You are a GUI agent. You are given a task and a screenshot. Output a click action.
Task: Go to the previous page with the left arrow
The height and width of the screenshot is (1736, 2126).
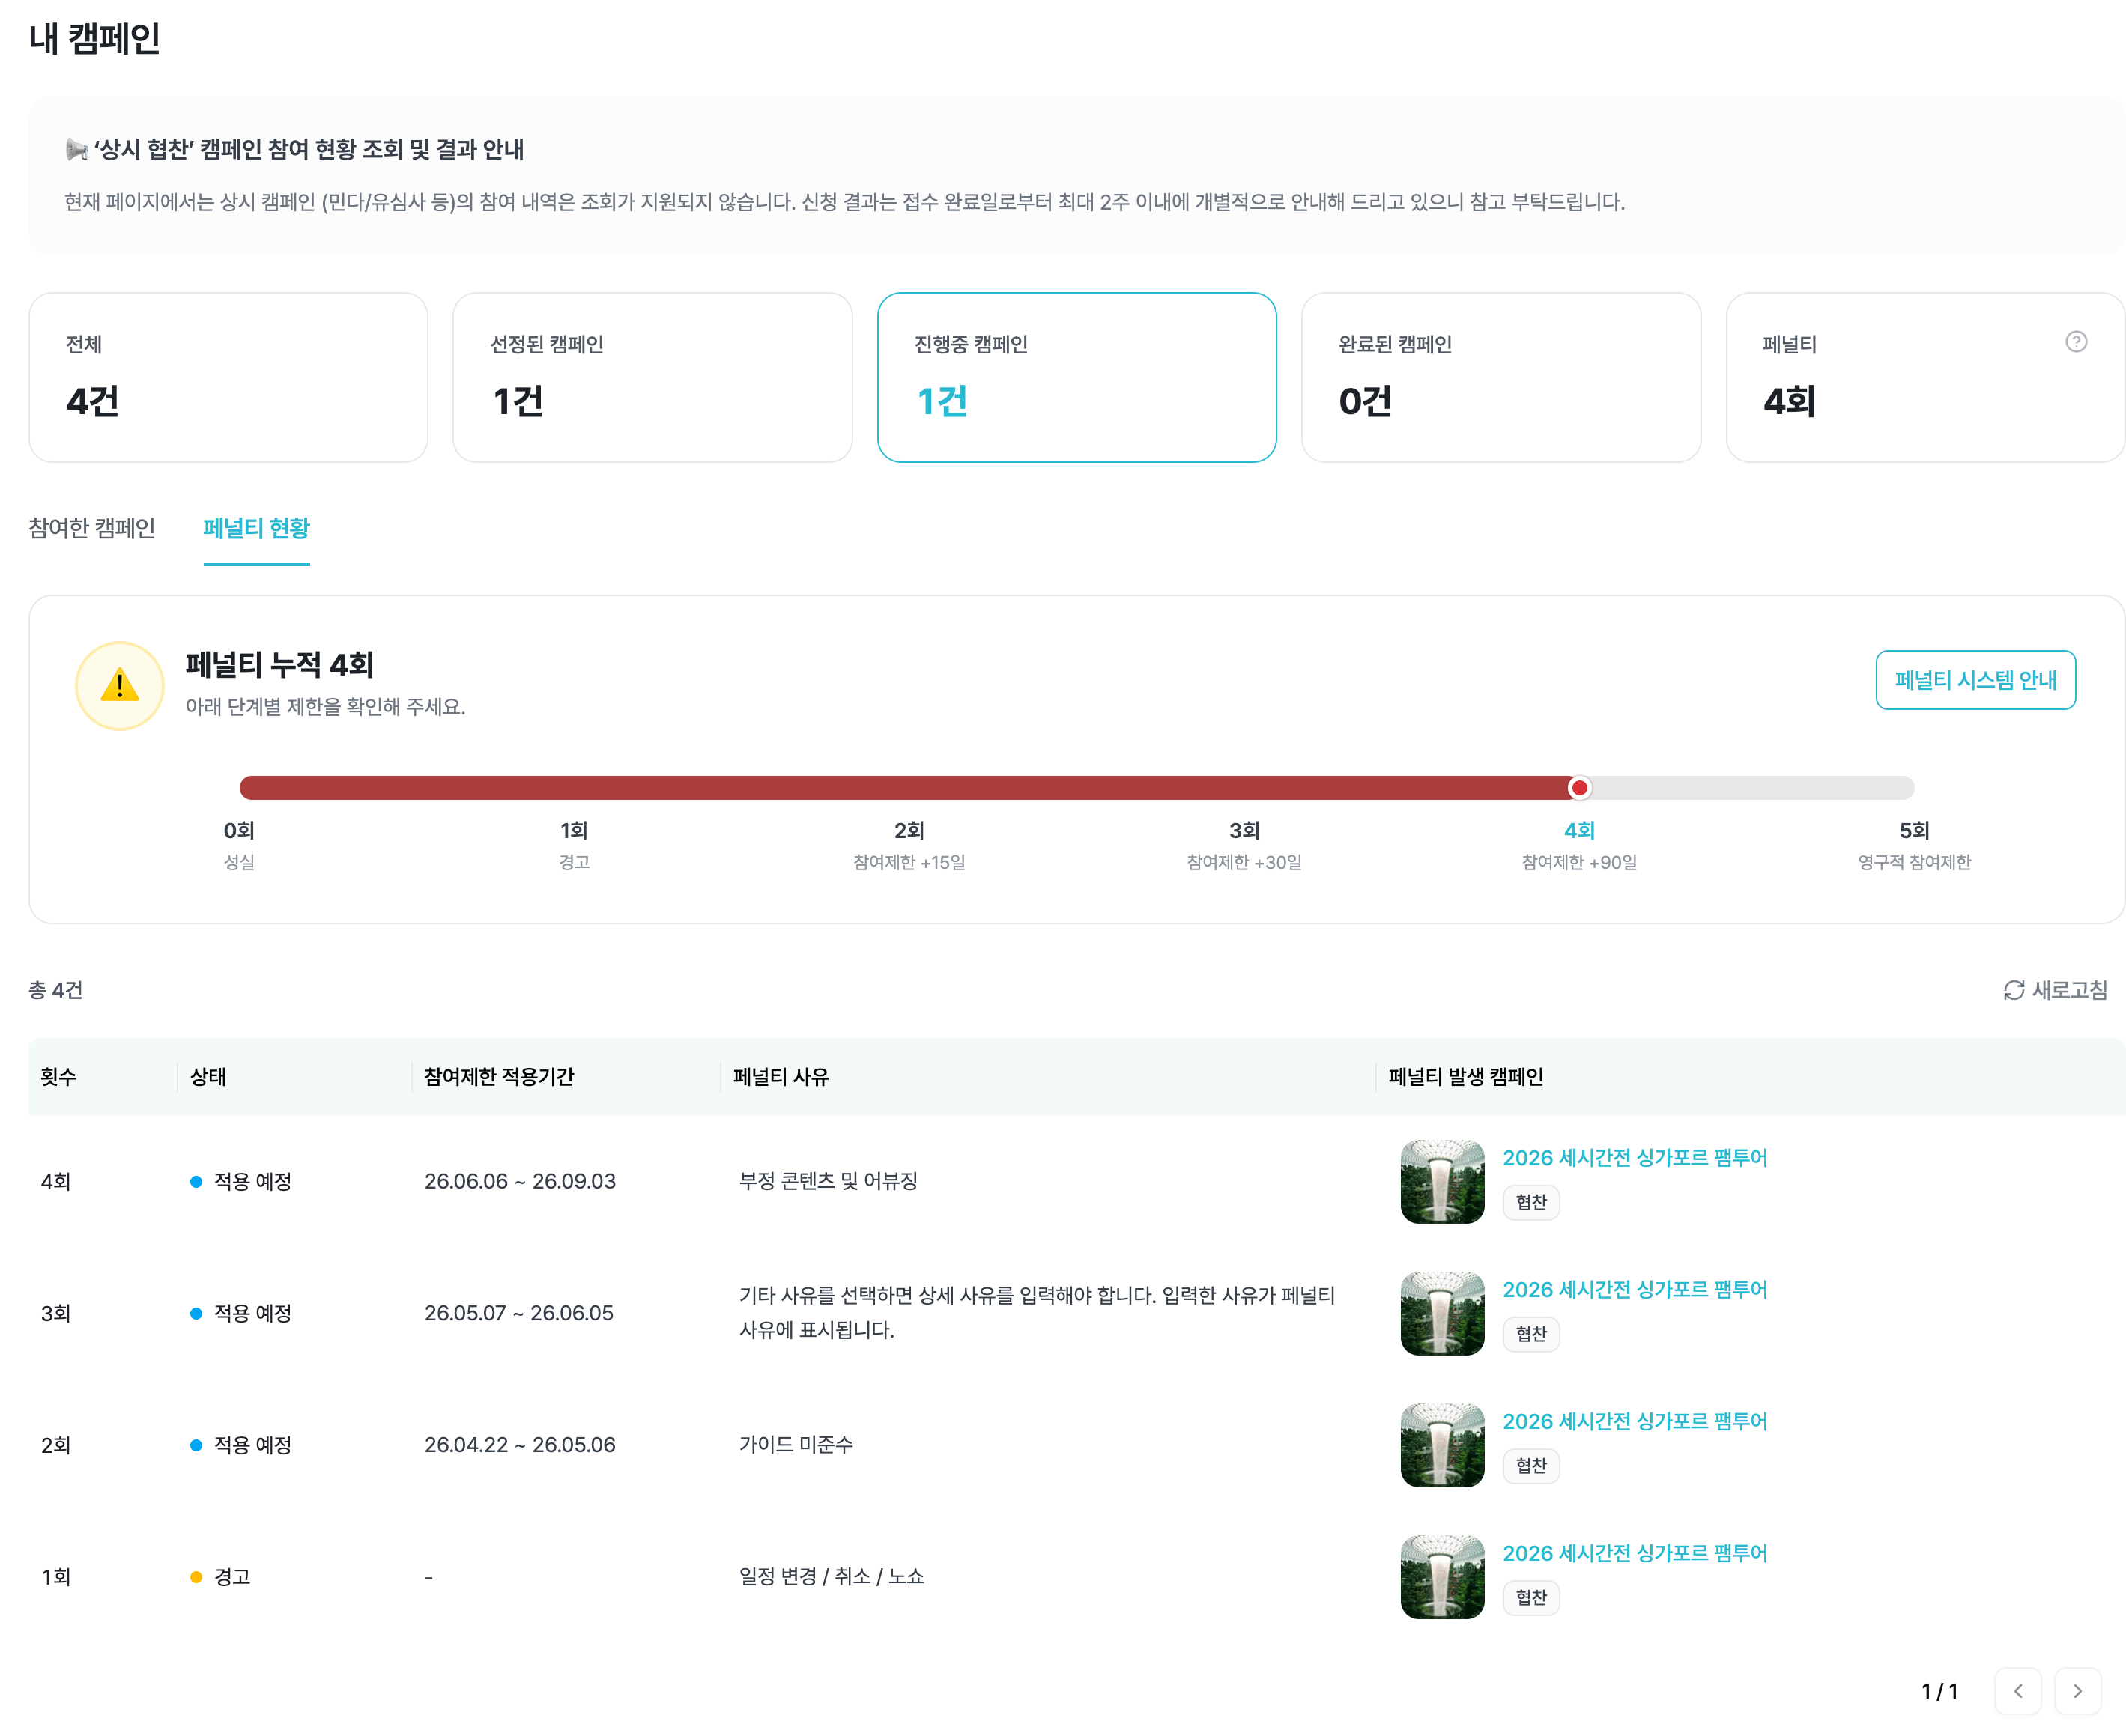click(2017, 1691)
